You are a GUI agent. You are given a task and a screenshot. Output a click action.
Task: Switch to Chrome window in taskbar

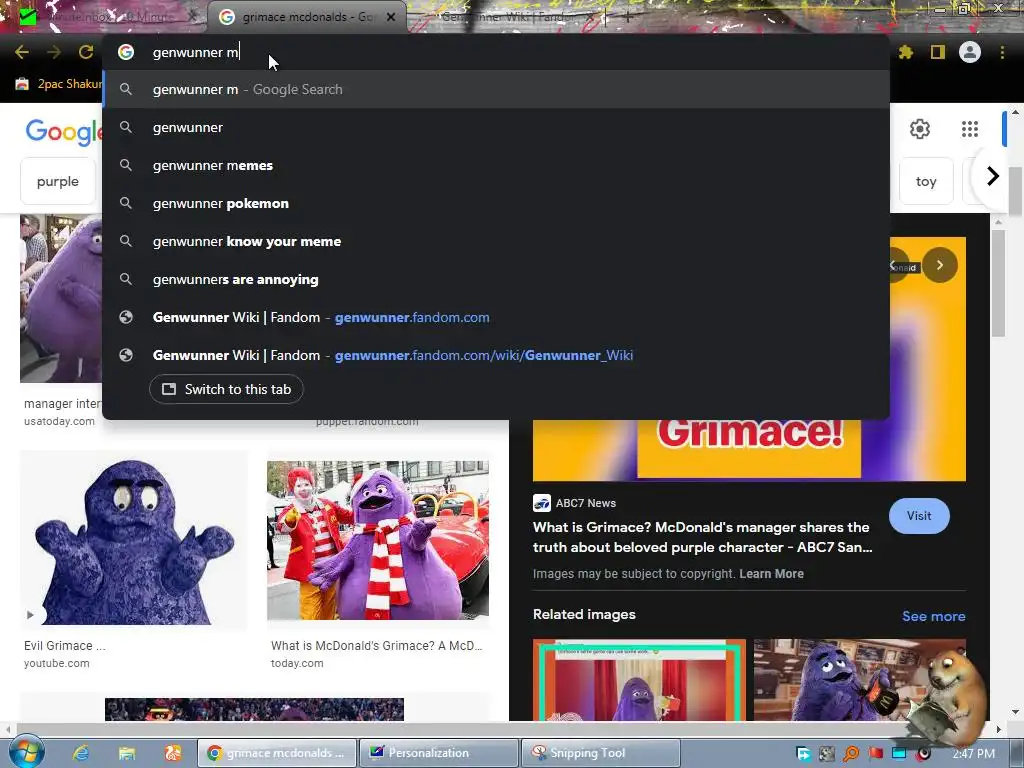(277, 753)
